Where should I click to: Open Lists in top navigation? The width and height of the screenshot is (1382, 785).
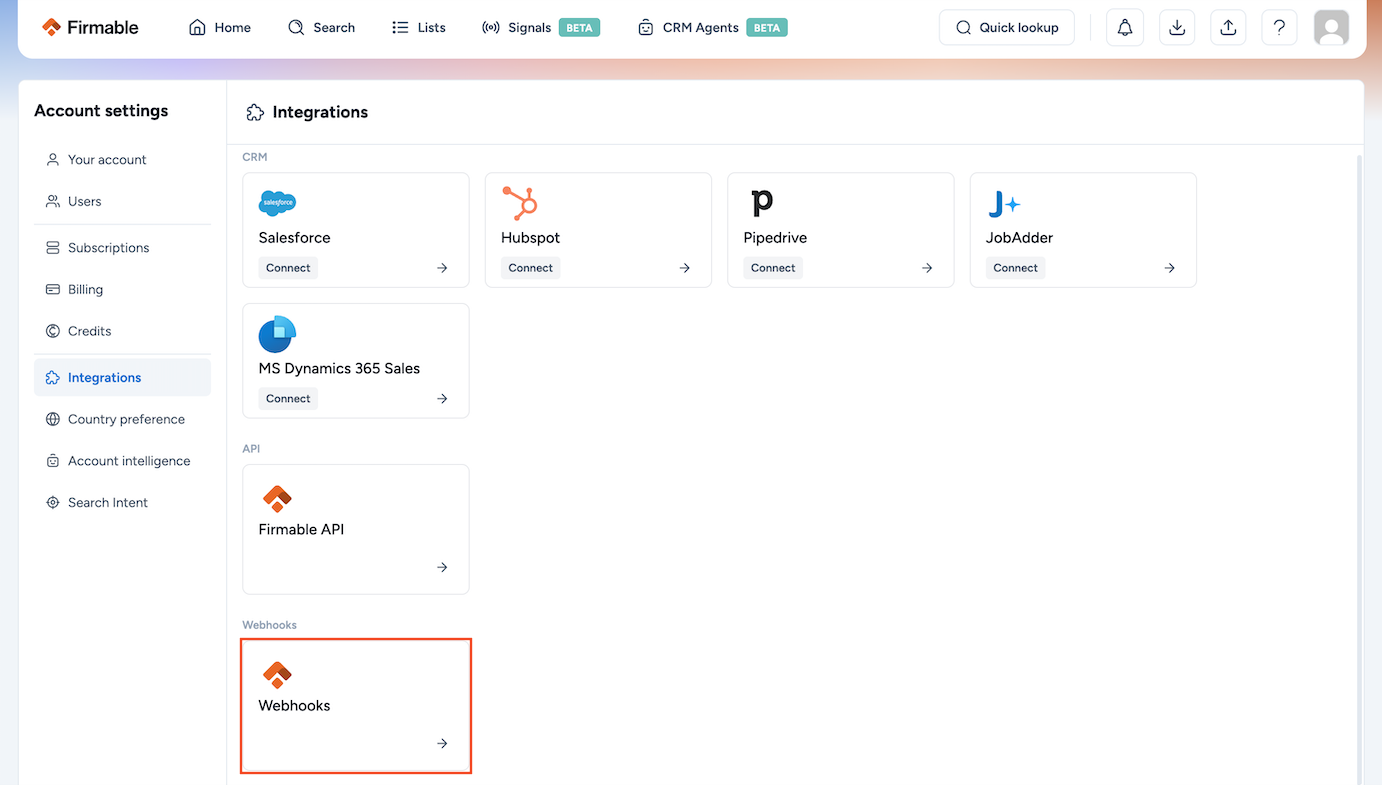419,27
